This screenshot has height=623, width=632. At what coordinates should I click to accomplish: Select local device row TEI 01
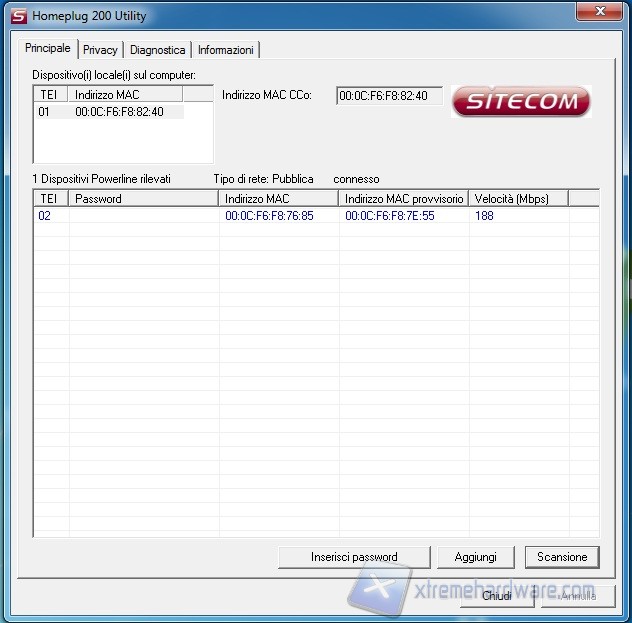(110, 112)
